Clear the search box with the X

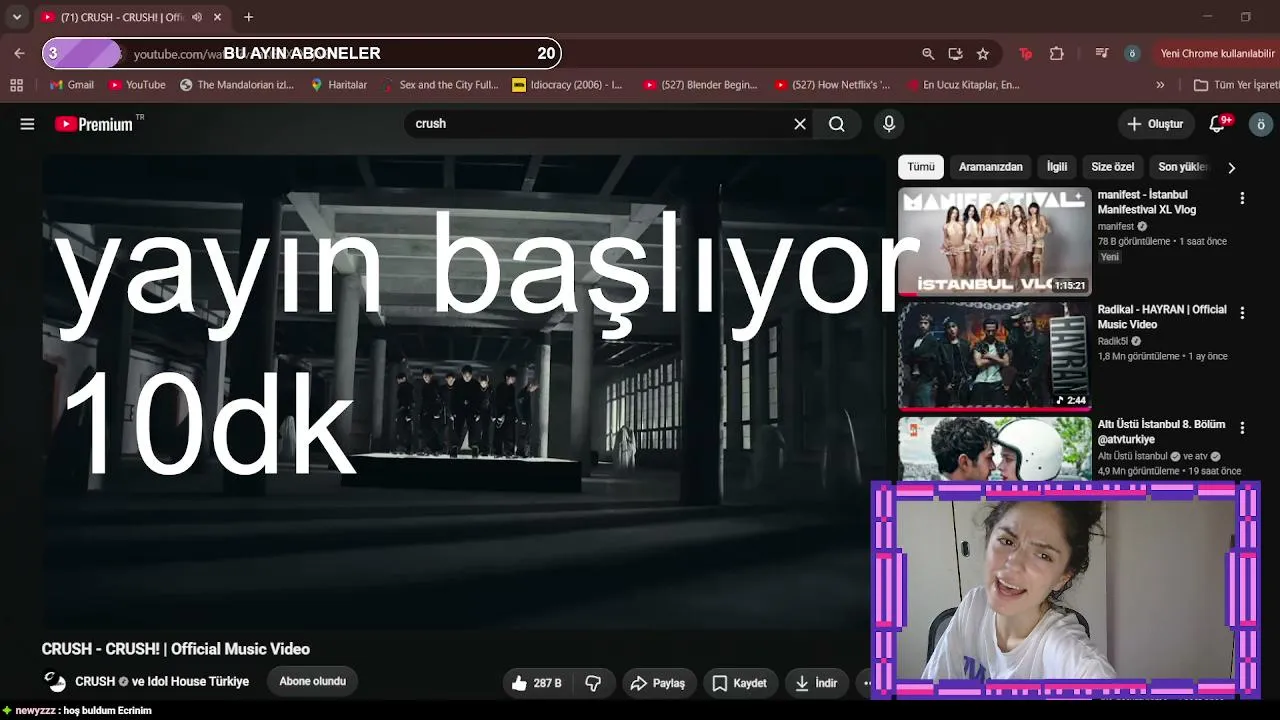800,124
